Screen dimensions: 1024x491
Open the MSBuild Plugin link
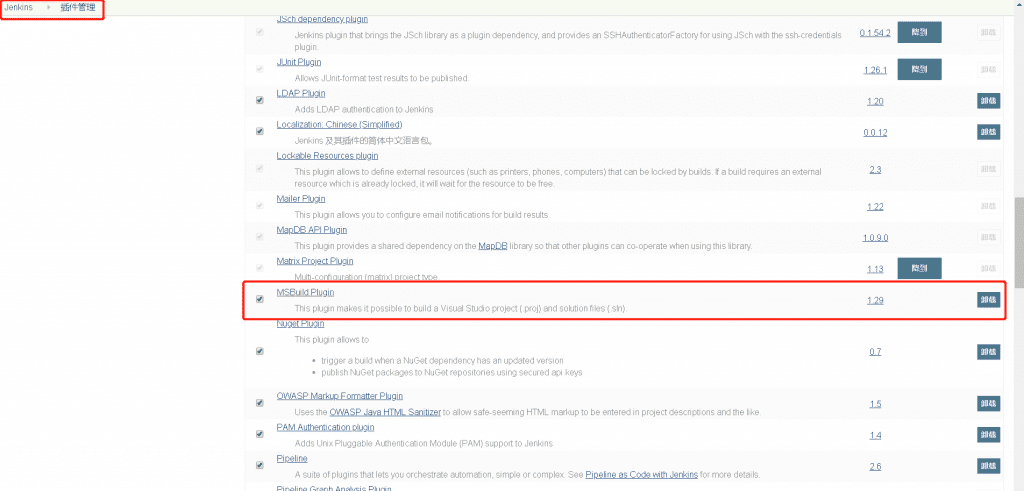tap(305, 293)
